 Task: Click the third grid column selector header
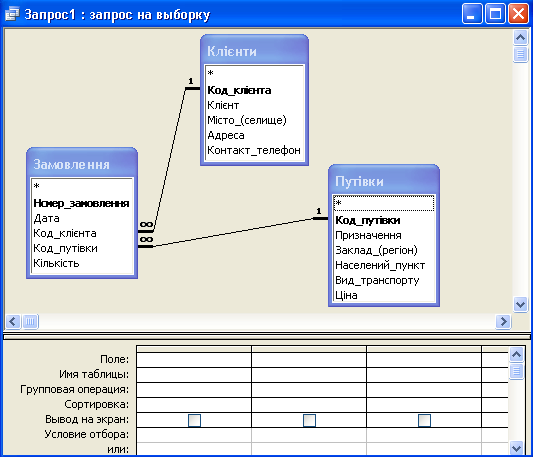click(424, 349)
